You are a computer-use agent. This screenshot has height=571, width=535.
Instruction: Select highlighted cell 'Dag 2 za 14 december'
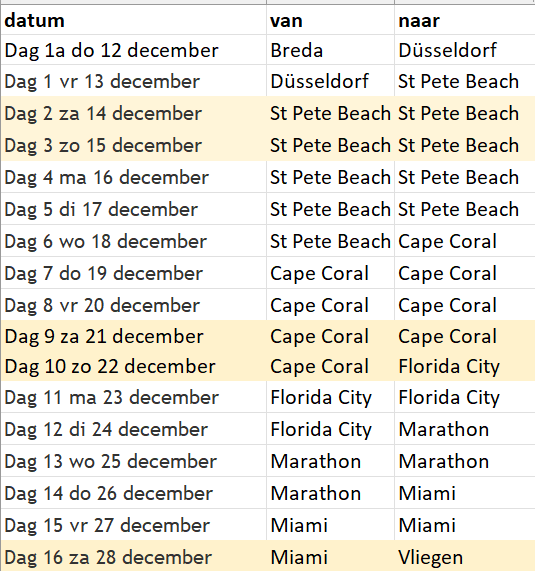[133, 113]
